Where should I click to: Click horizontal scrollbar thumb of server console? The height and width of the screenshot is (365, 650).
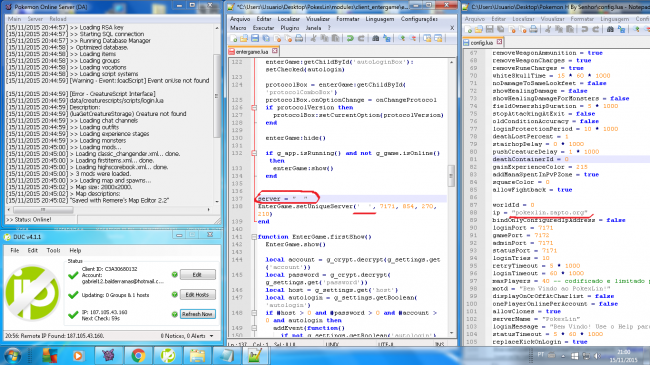[x=43, y=210]
